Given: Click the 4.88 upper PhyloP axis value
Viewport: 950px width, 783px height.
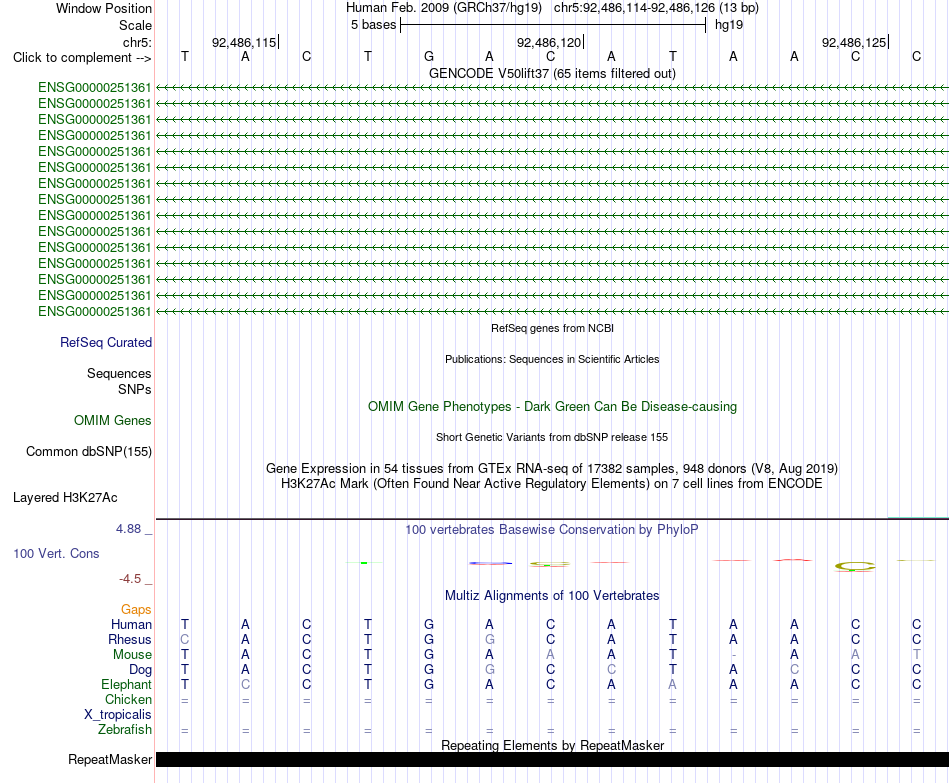Looking at the screenshot, I should pos(128,528).
